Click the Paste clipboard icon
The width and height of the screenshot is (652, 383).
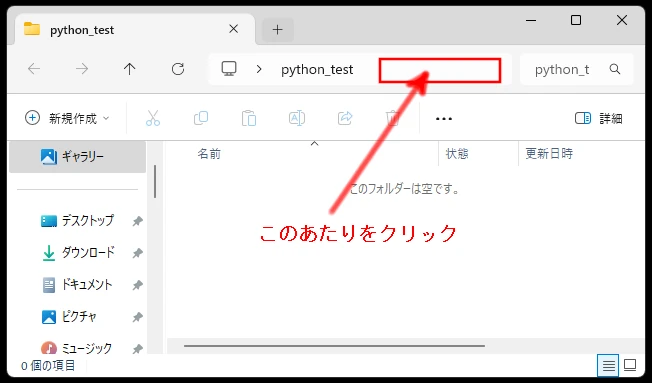click(x=249, y=119)
